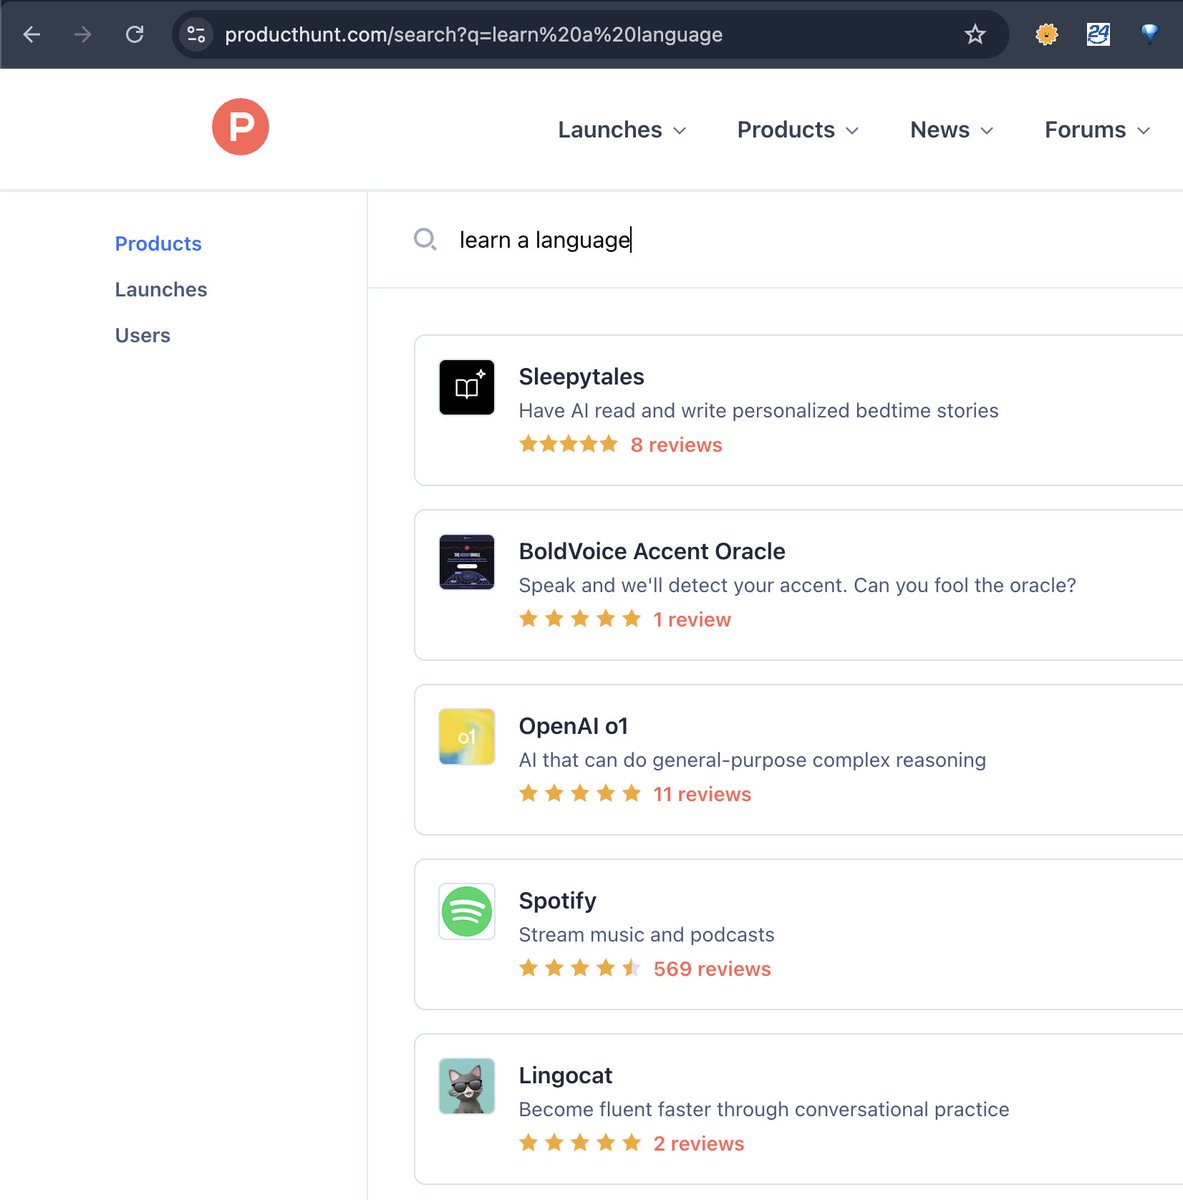Viewport: 1183px width, 1200px height.
Task: Click BoldVoice Accent Oracle star rating
Action: click(x=580, y=619)
